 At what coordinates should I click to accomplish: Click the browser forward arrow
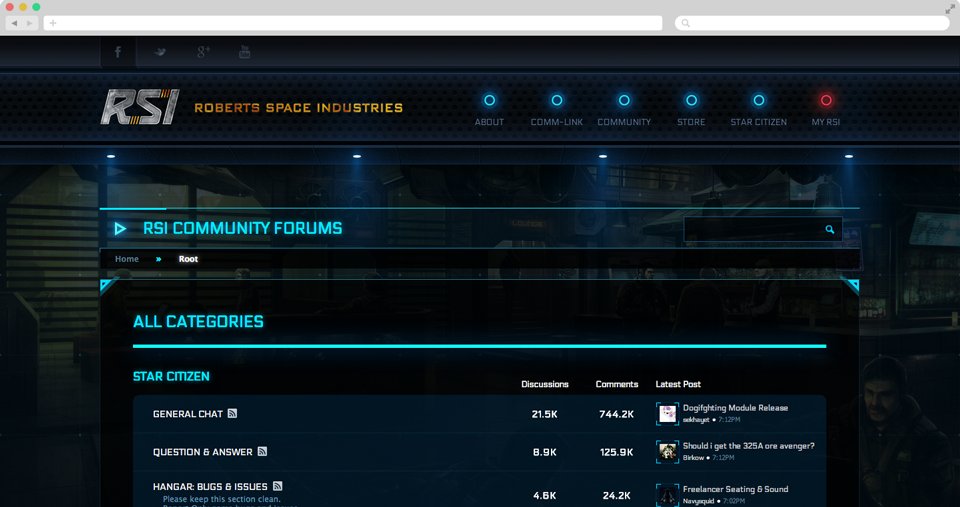30,23
